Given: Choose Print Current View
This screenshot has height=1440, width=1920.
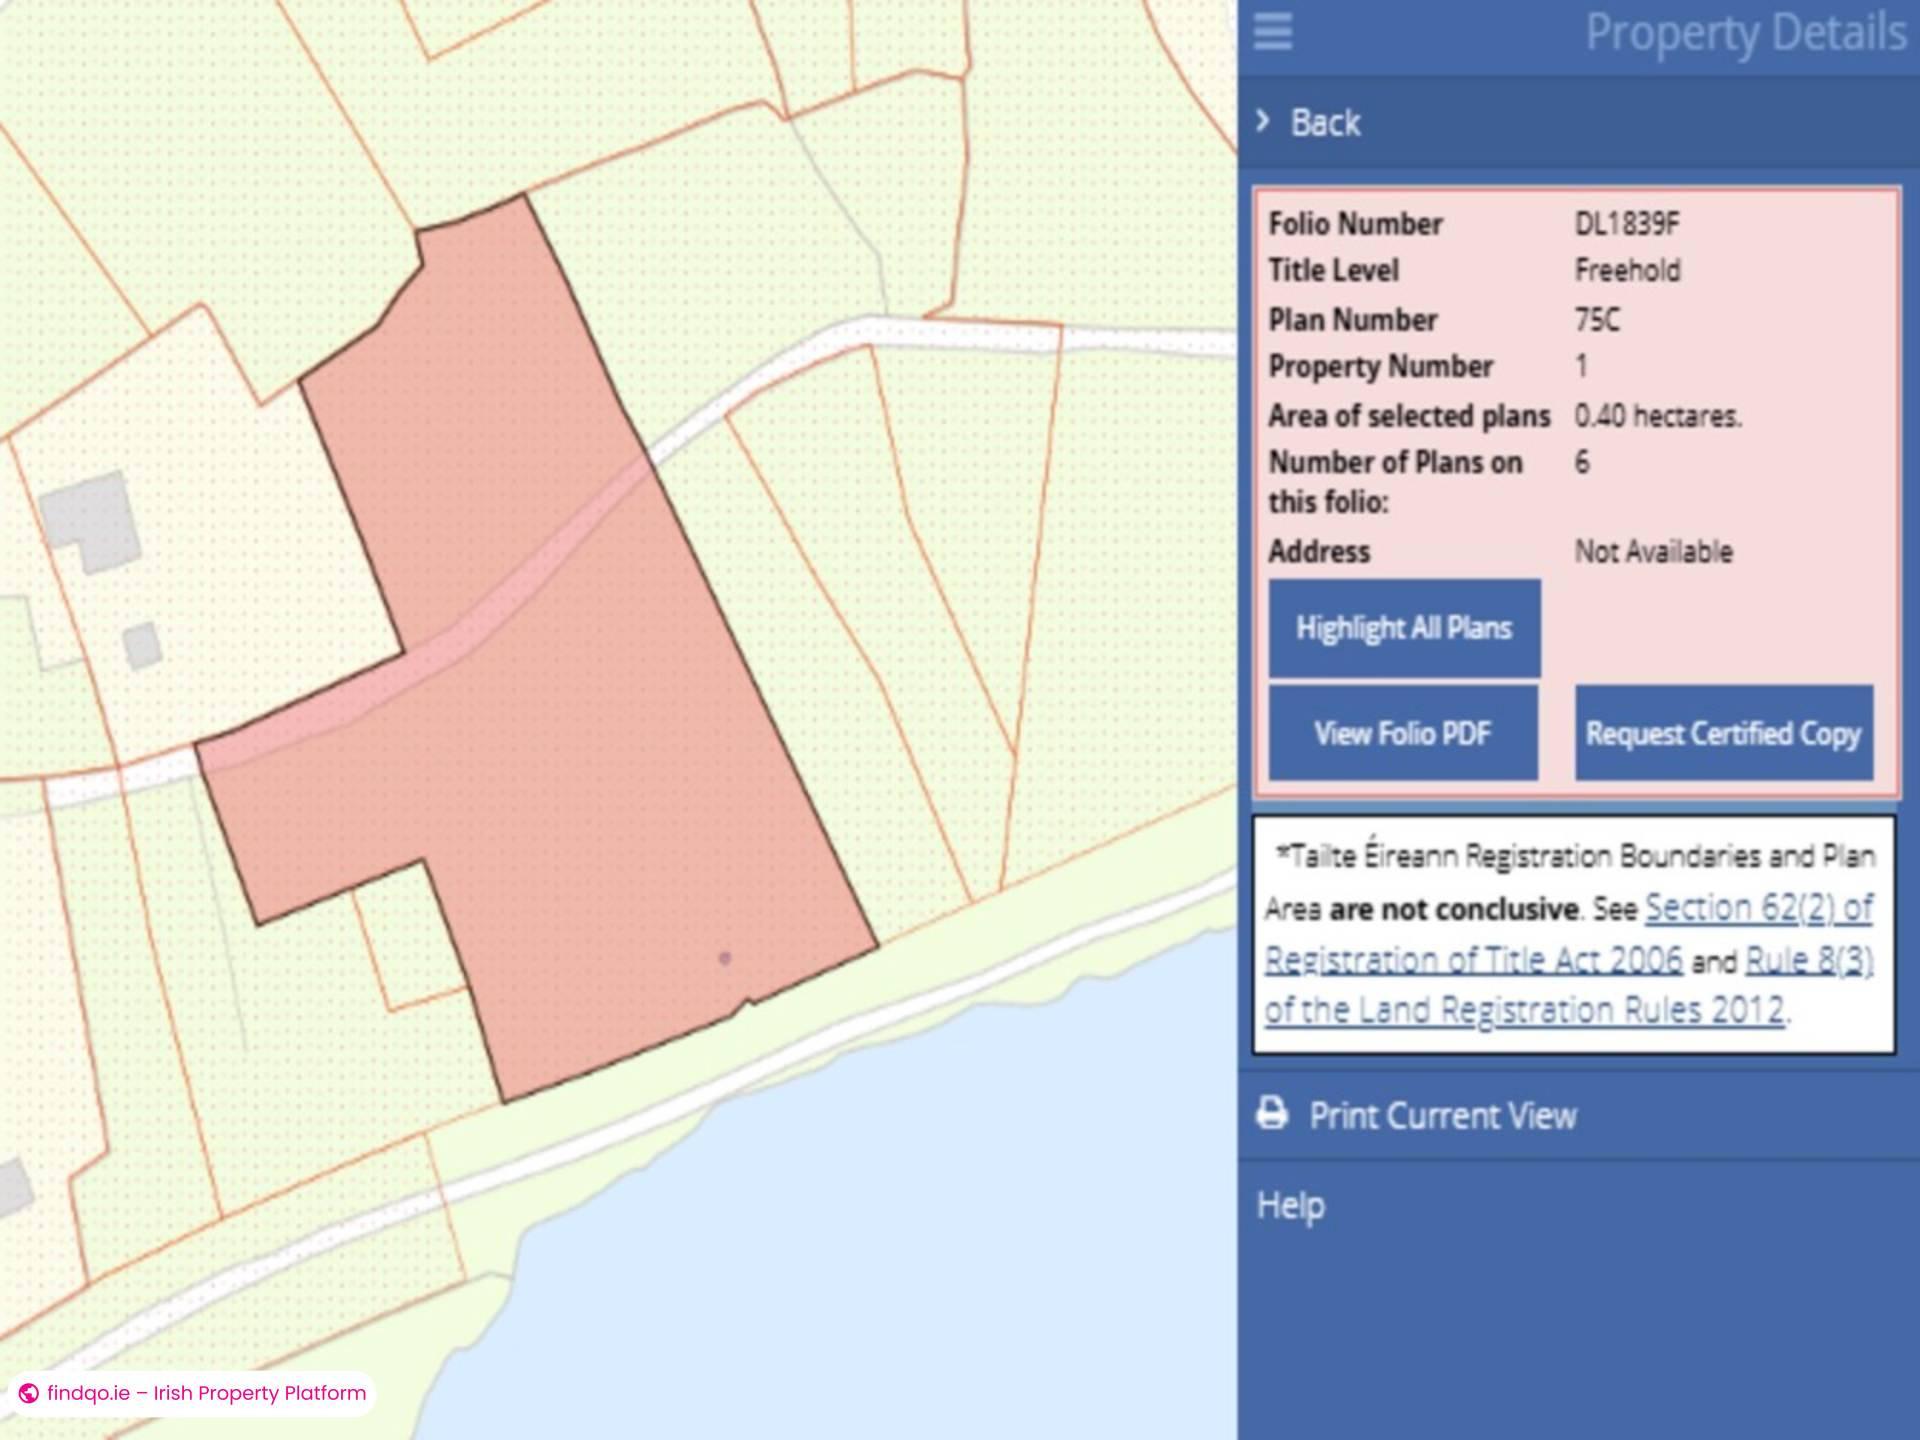Looking at the screenshot, I should (x=1444, y=1114).
